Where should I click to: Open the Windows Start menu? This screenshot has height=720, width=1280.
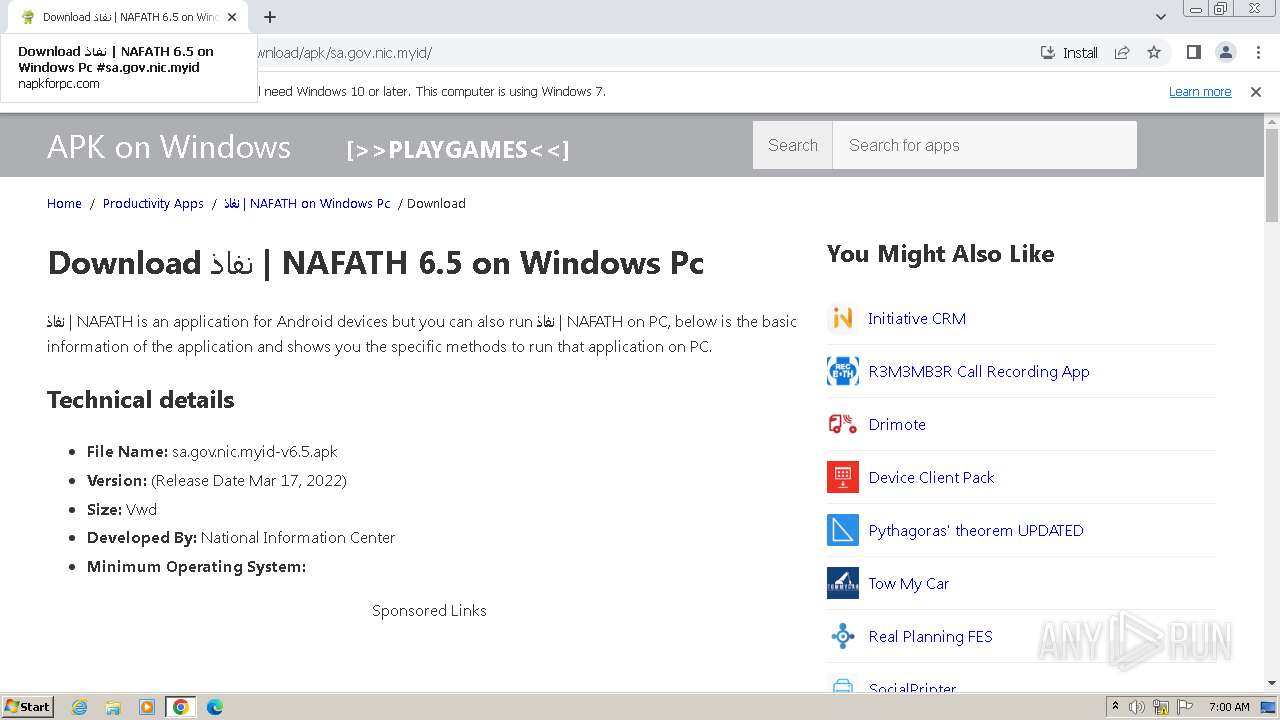28,707
